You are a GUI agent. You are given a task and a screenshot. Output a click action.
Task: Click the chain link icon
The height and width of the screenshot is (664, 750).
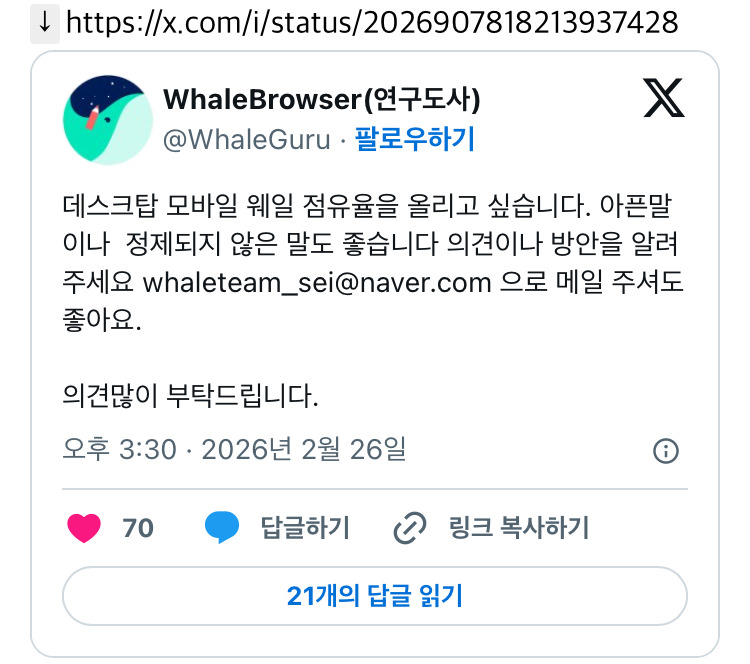(410, 528)
